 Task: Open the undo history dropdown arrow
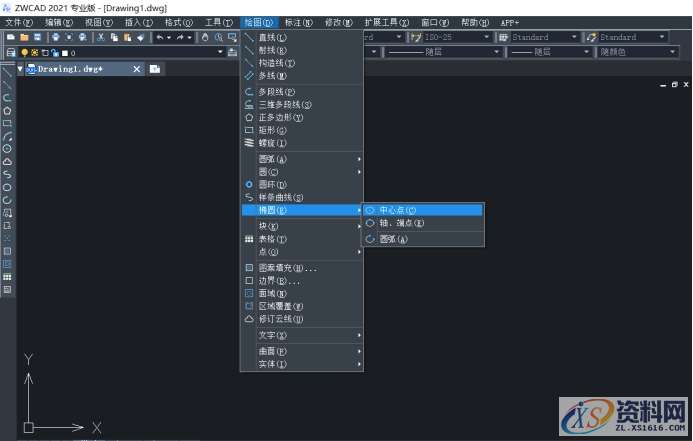[169, 38]
